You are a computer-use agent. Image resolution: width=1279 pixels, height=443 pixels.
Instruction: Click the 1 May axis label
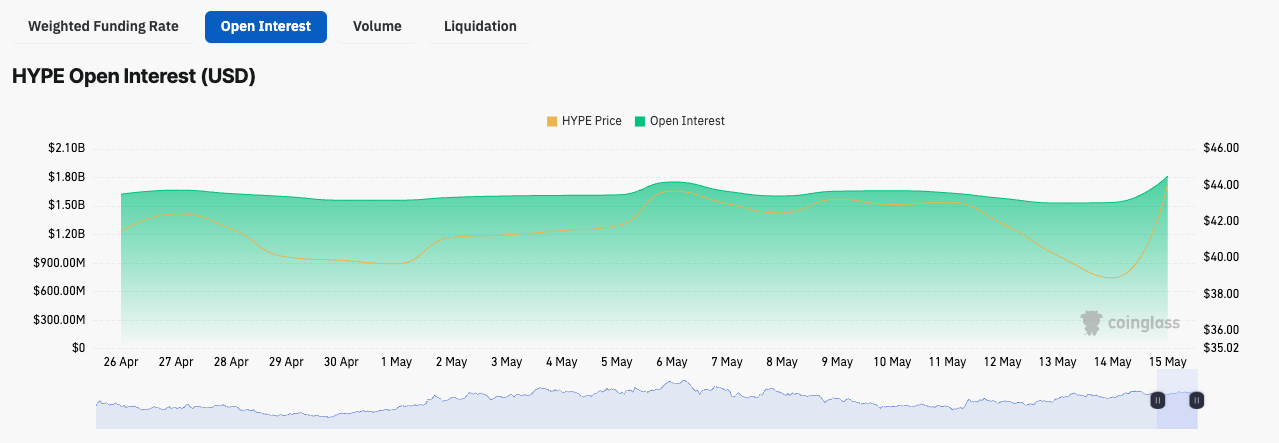click(x=396, y=362)
